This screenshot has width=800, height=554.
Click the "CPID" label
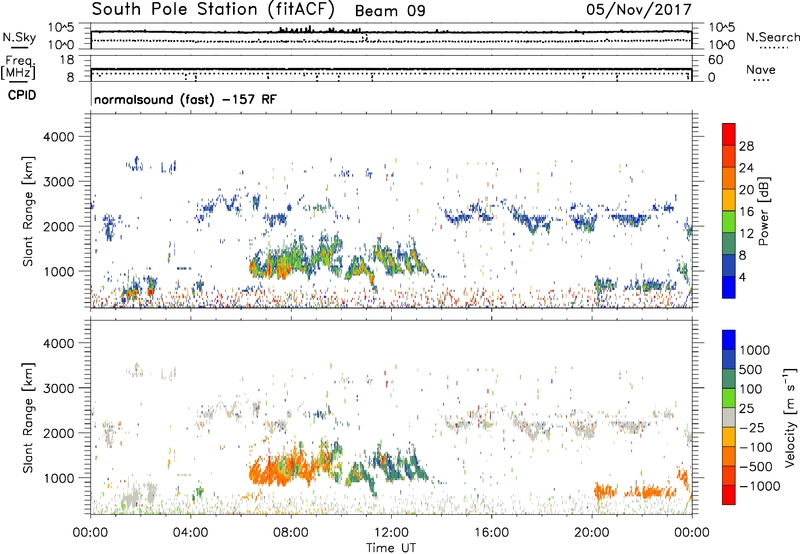(x=22, y=95)
